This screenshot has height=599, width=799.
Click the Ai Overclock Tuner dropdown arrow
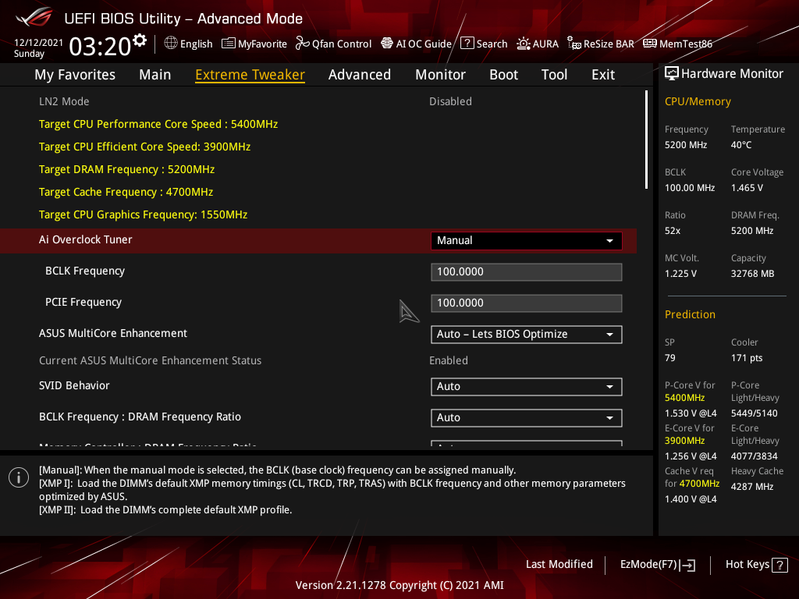pos(609,241)
